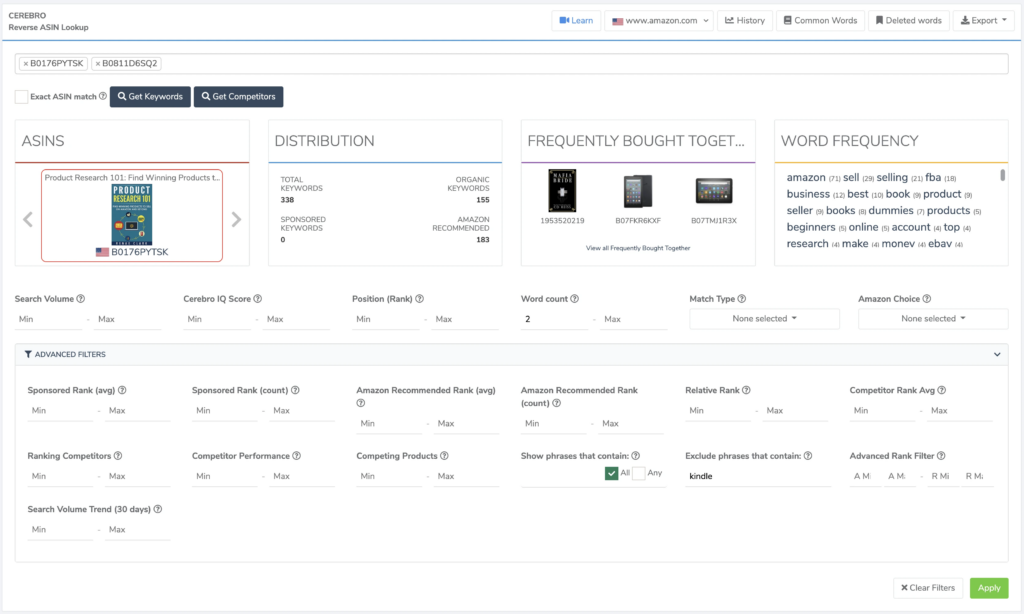The height and width of the screenshot is (614, 1024).
Task: Click the green Apply button
Action: click(989, 588)
